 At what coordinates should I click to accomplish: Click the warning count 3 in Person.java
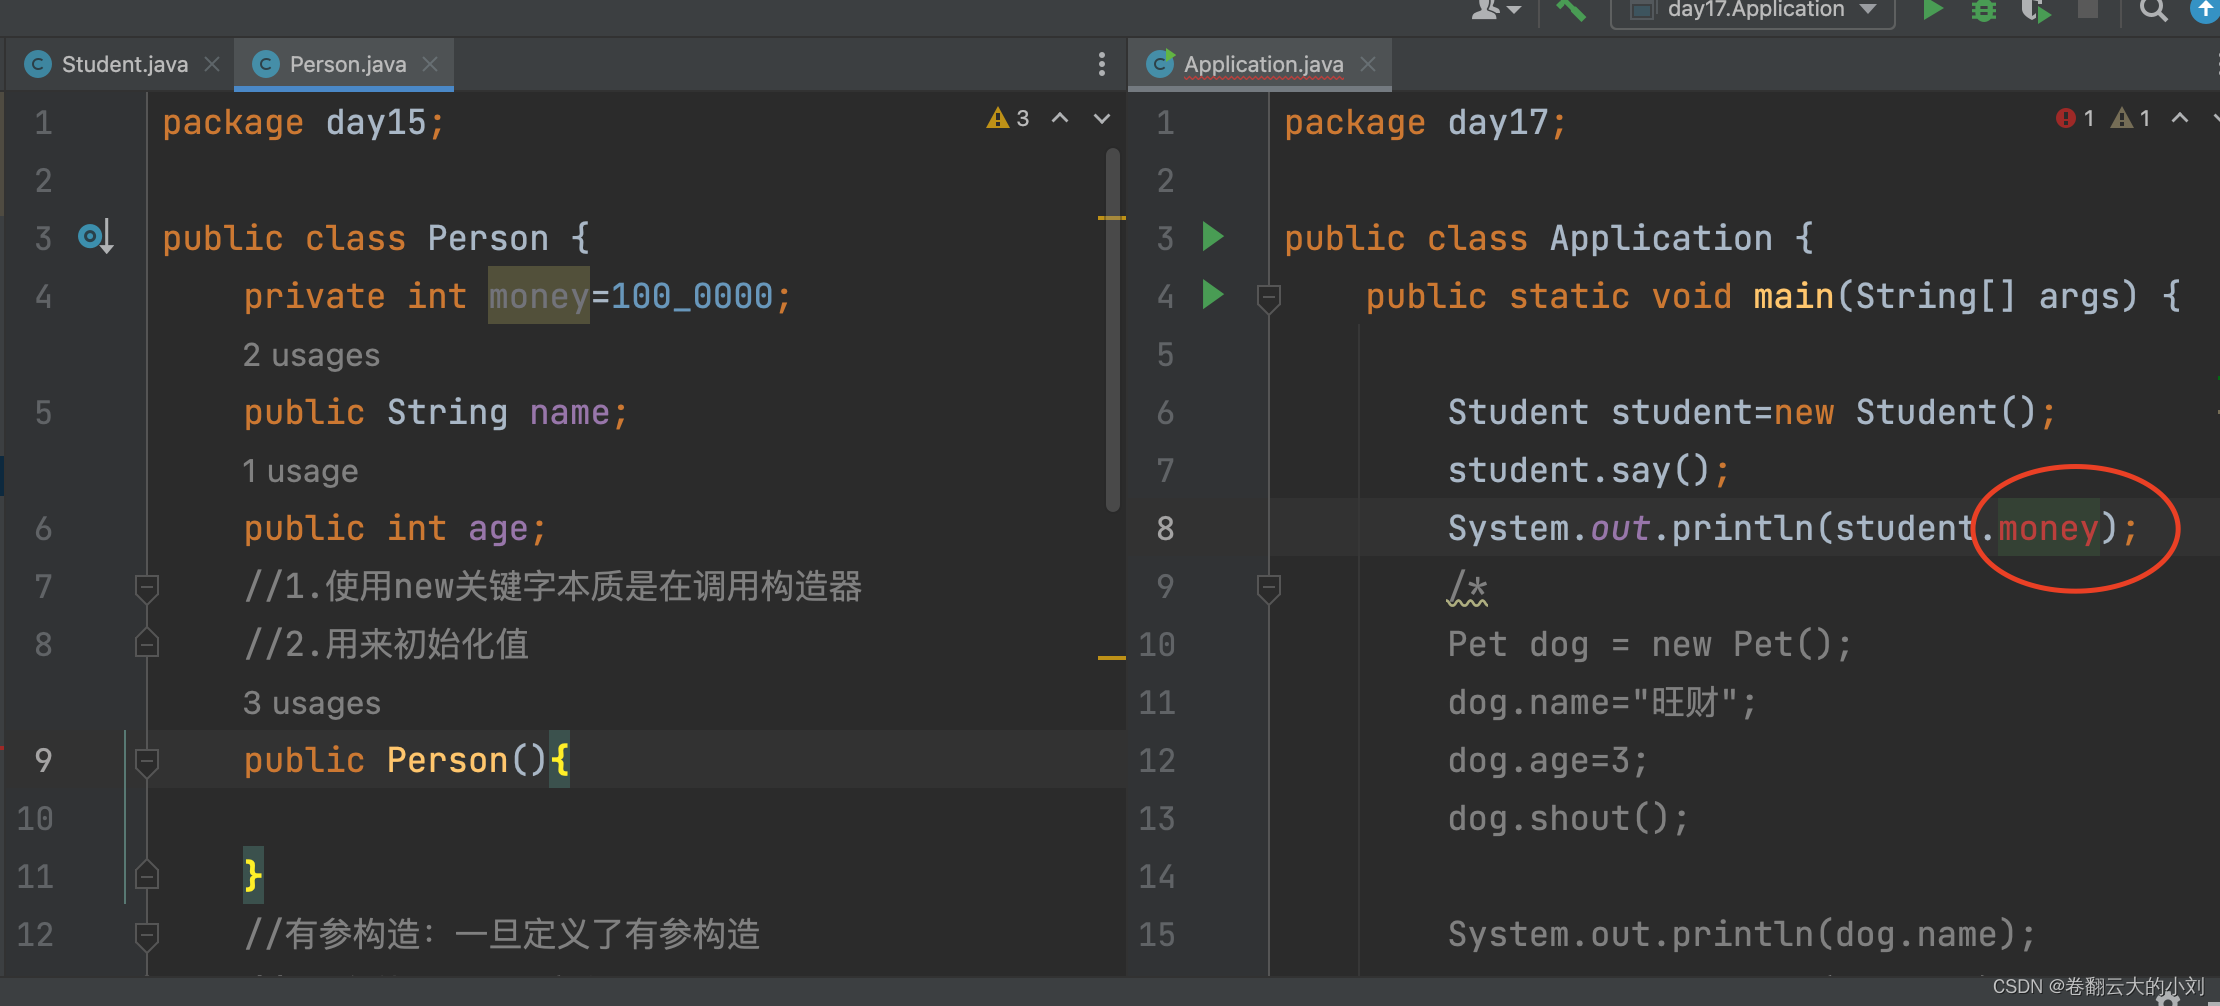pos(1008,118)
